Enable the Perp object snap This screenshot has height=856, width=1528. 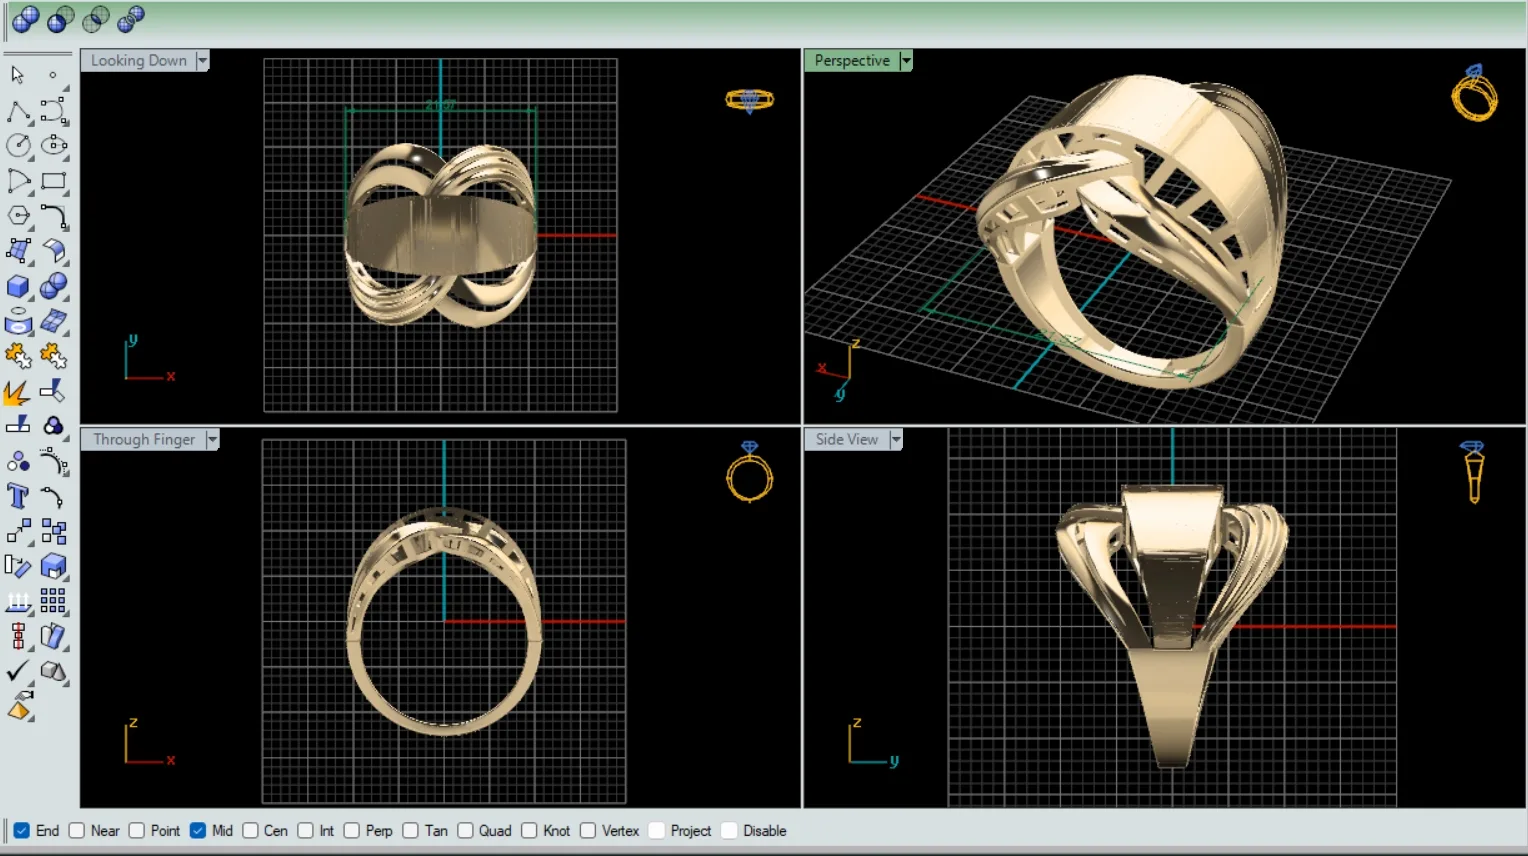point(352,831)
